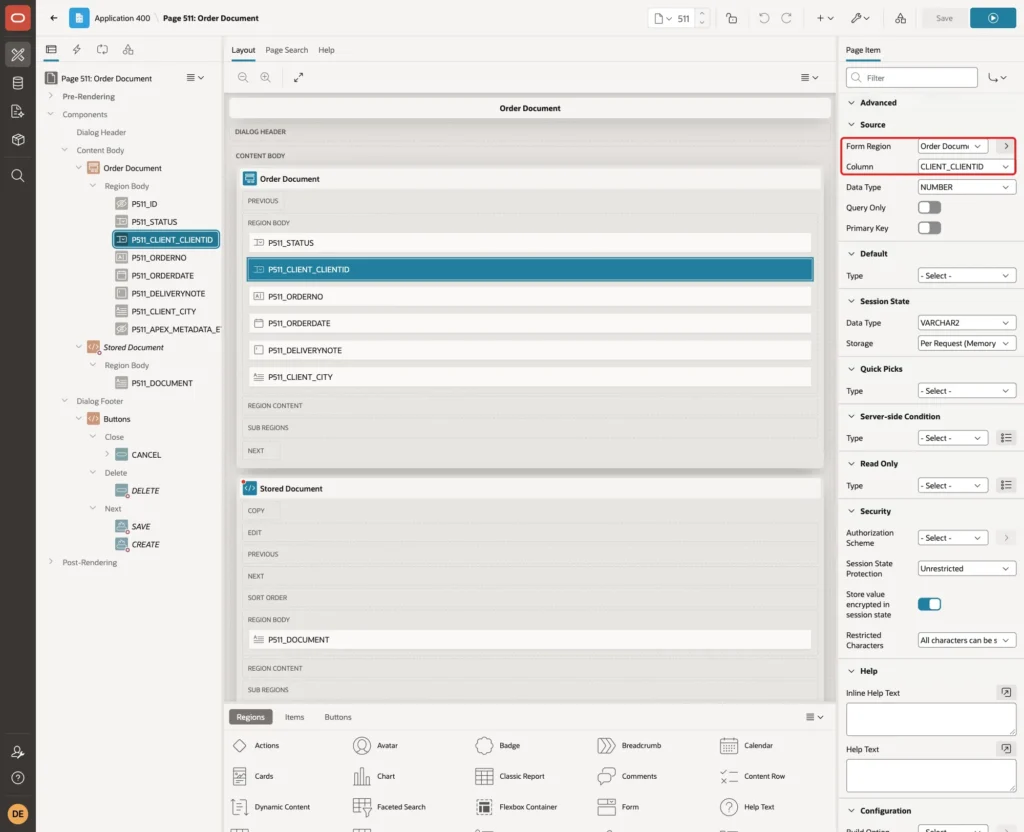Open the Administration user icon in sidebar
This screenshot has height=832, width=1024.
[x=18, y=752]
